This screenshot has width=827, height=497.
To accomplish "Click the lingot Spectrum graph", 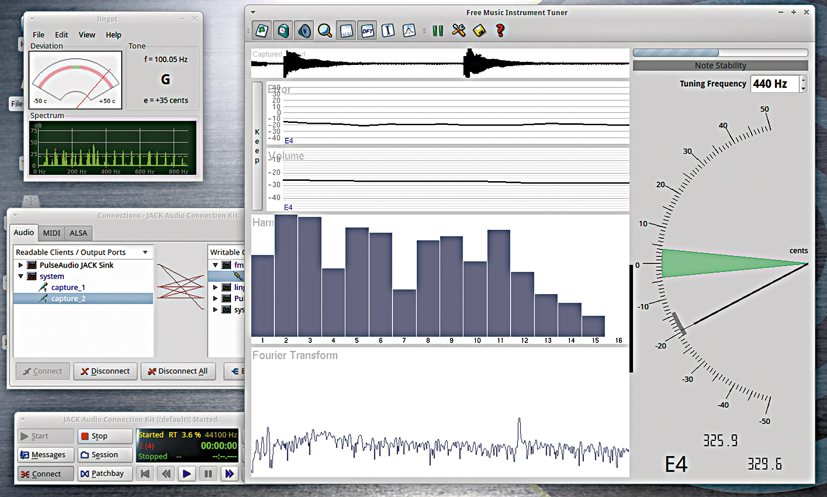I will [113, 148].
